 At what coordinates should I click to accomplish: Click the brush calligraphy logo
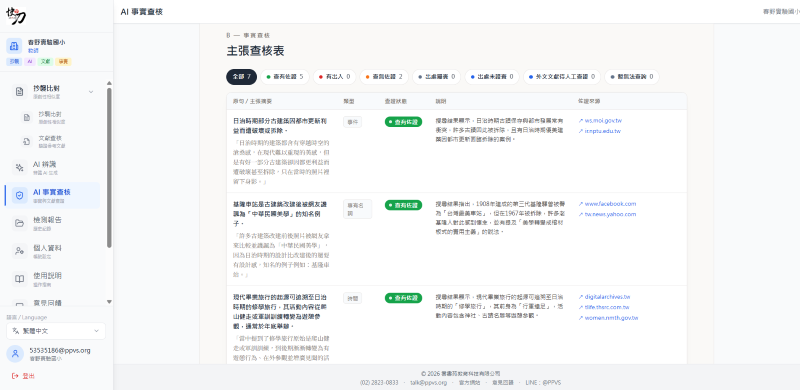[x=16, y=15]
